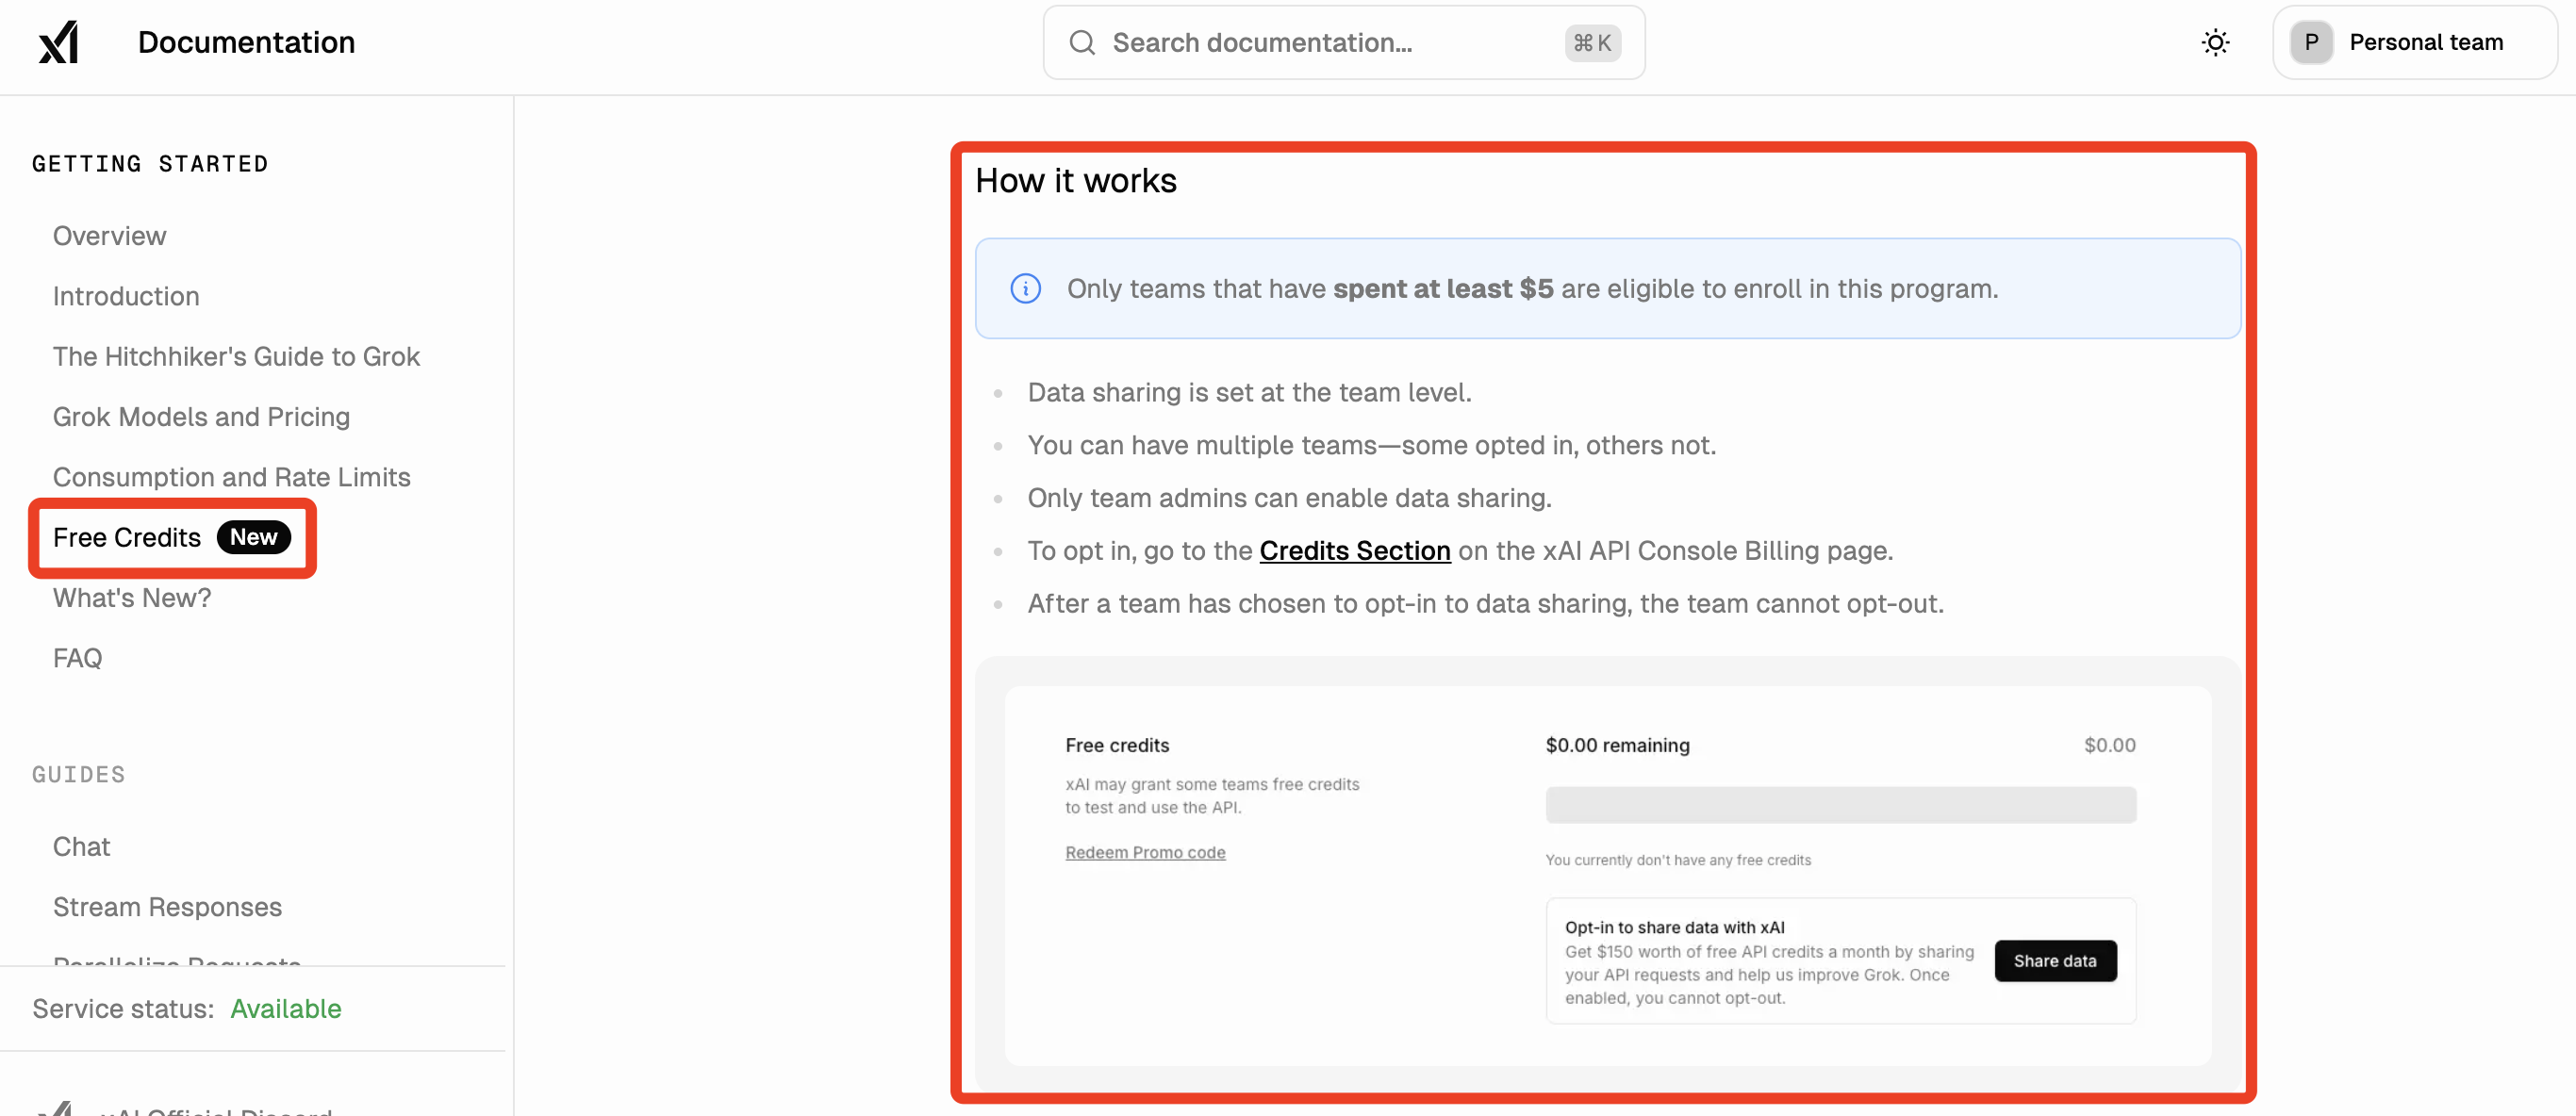2576x1116 pixels.
Task: Open the Overview page
Action: point(109,236)
